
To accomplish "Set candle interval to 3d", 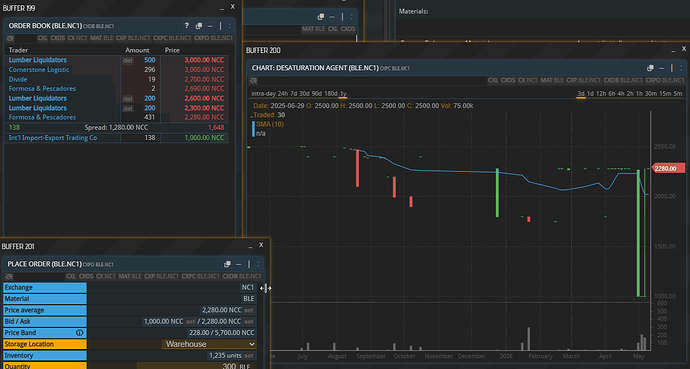I will [x=581, y=94].
